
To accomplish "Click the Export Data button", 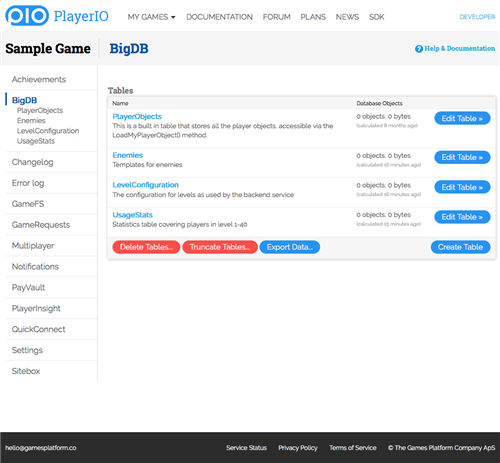I will click(290, 247).
